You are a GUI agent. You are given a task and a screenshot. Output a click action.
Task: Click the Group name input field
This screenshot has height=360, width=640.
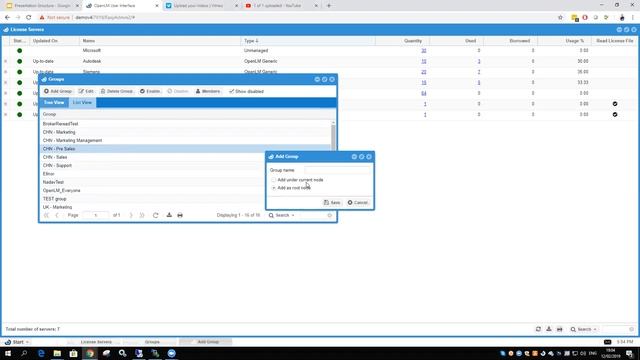(338, 170)
